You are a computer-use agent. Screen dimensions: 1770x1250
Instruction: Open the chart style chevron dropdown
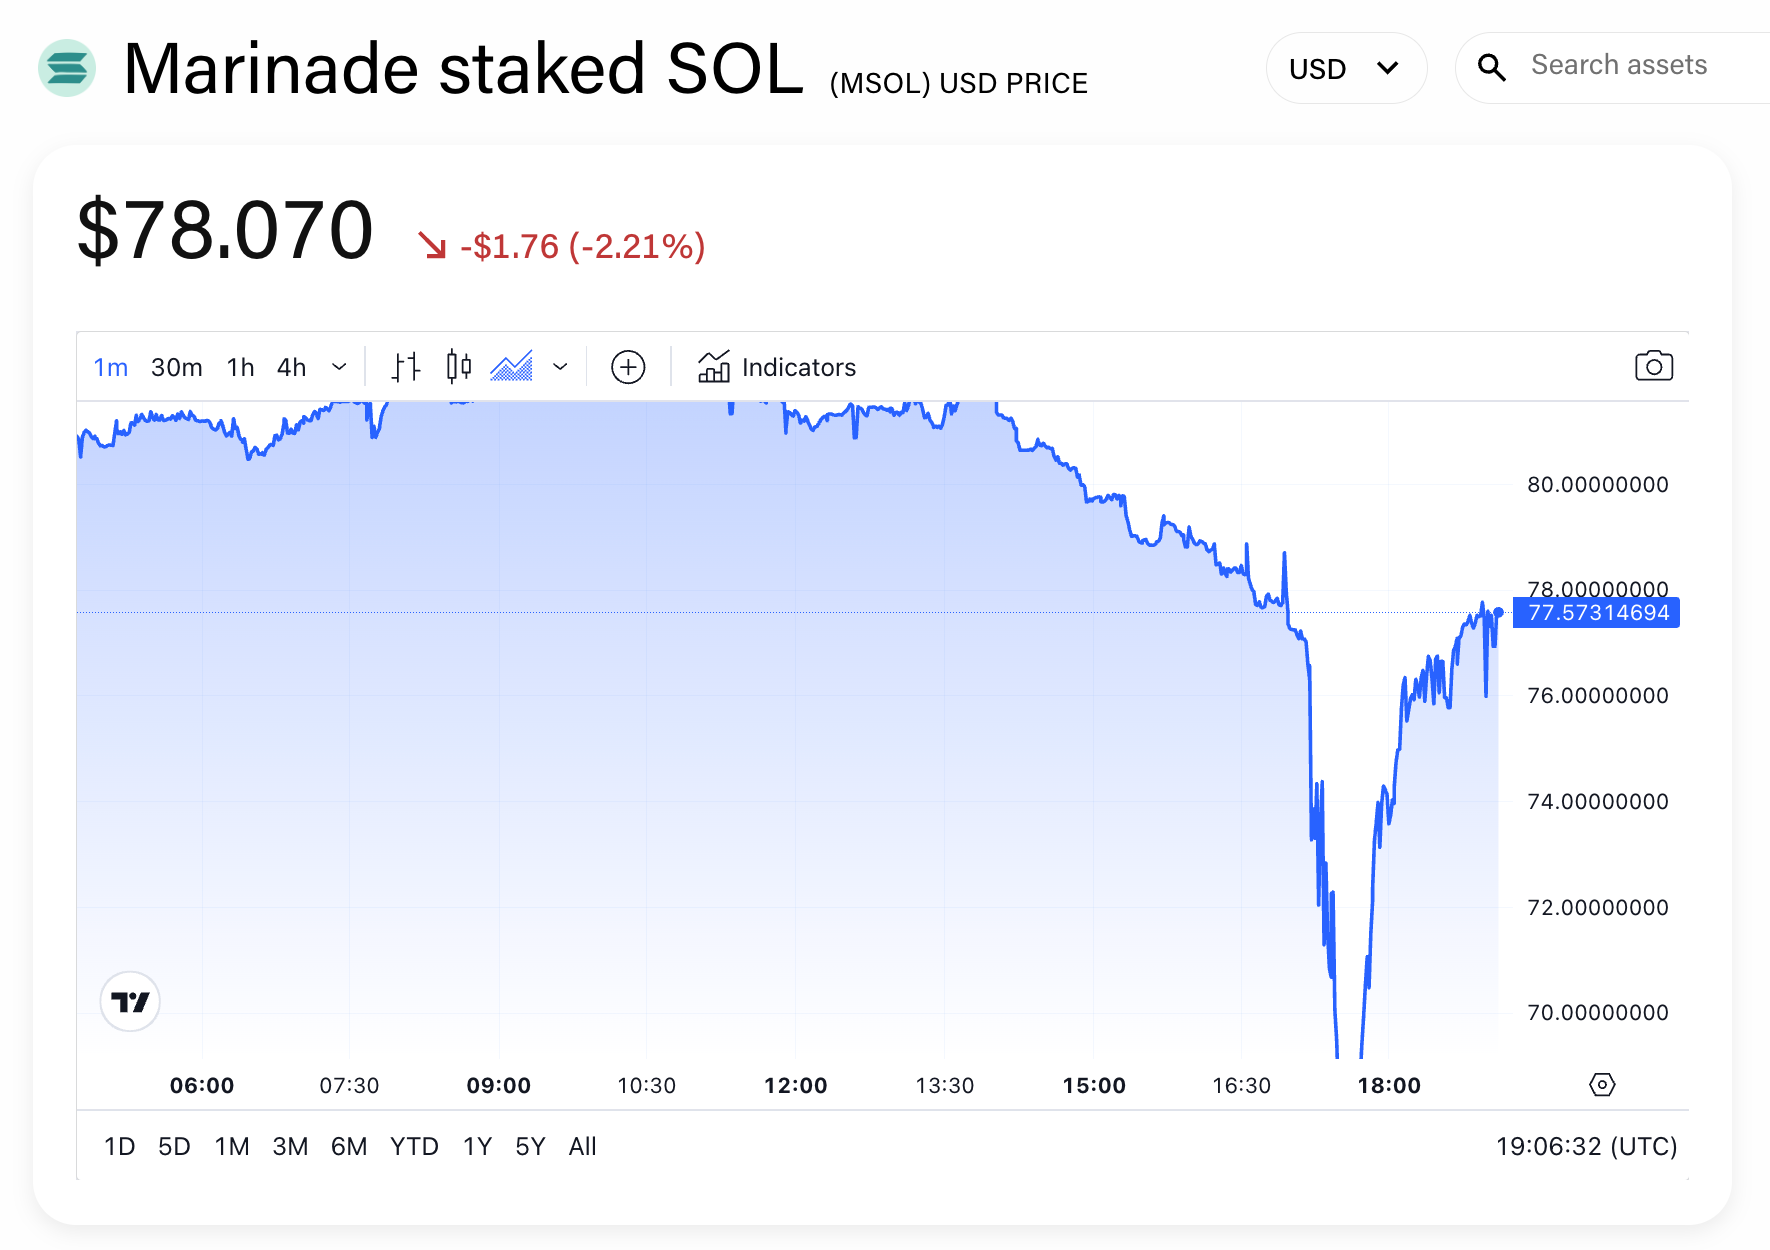561,366
